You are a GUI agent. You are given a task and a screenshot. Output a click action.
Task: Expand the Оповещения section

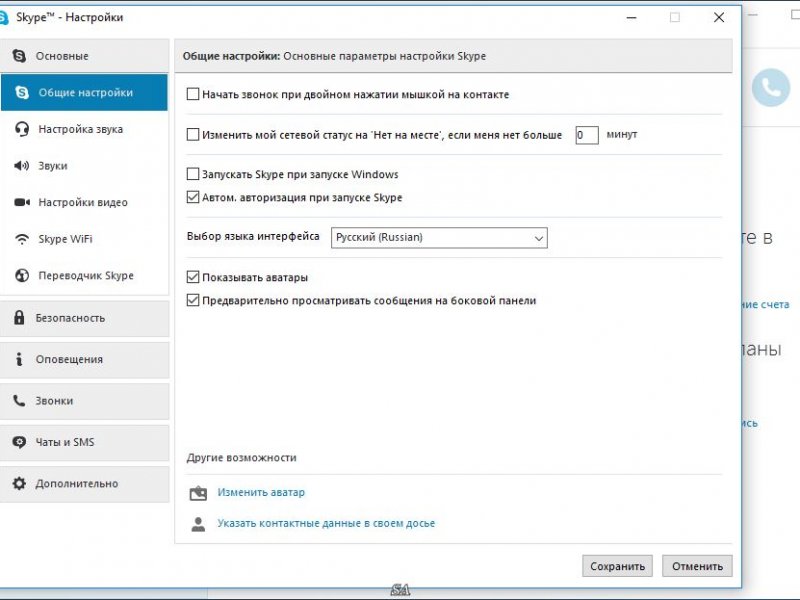[x=84, y=359]
